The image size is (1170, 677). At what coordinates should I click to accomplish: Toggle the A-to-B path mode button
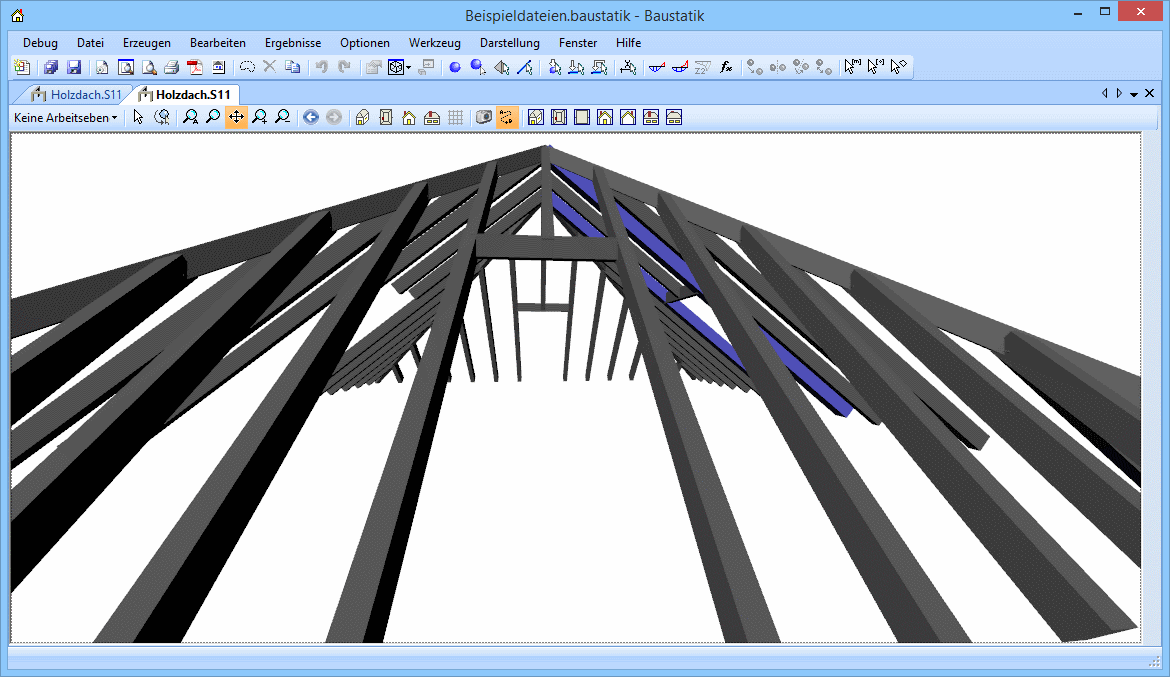point(508,118)
